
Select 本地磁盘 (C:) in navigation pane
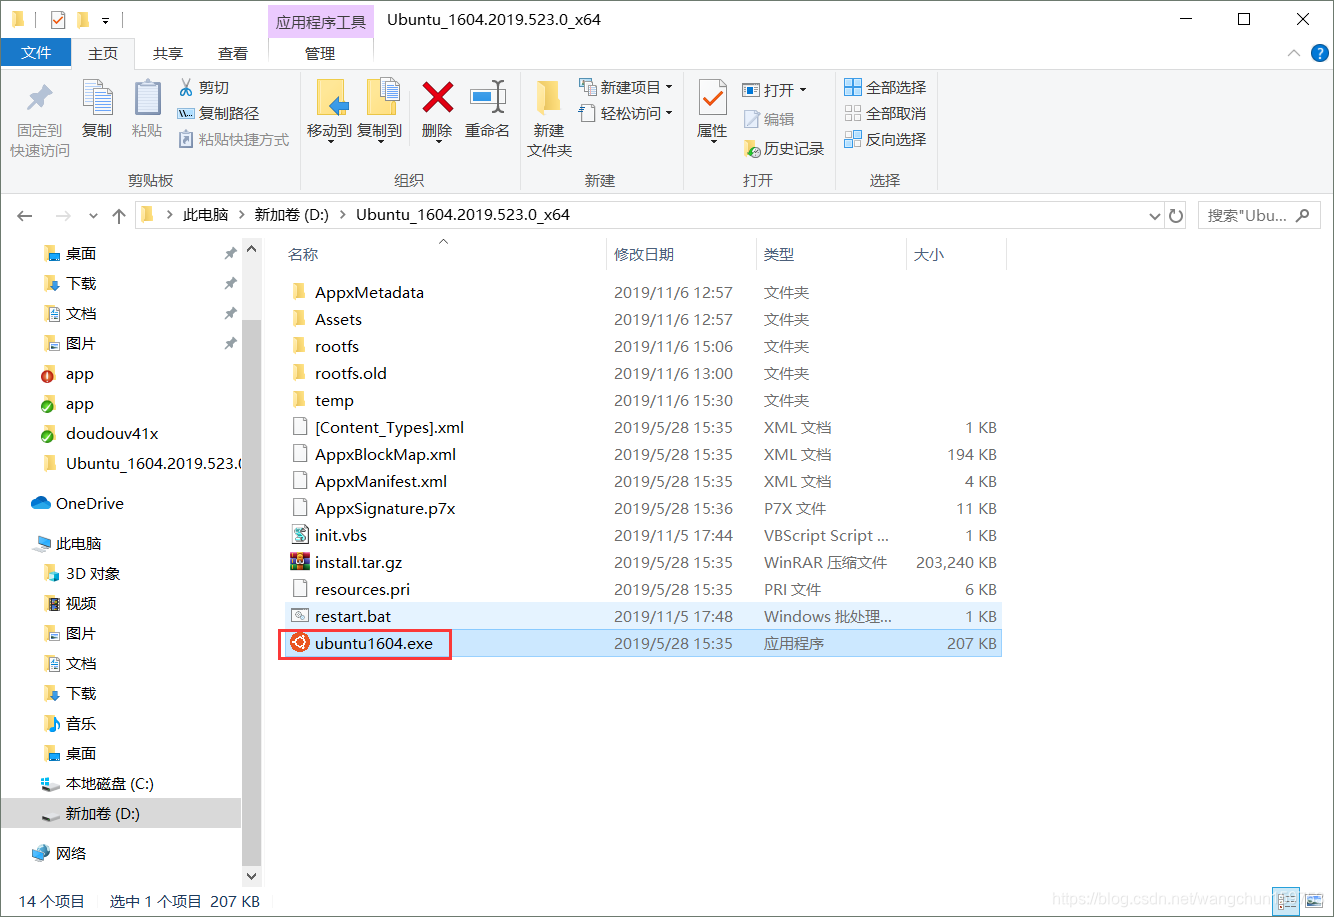tap(110, 783)
